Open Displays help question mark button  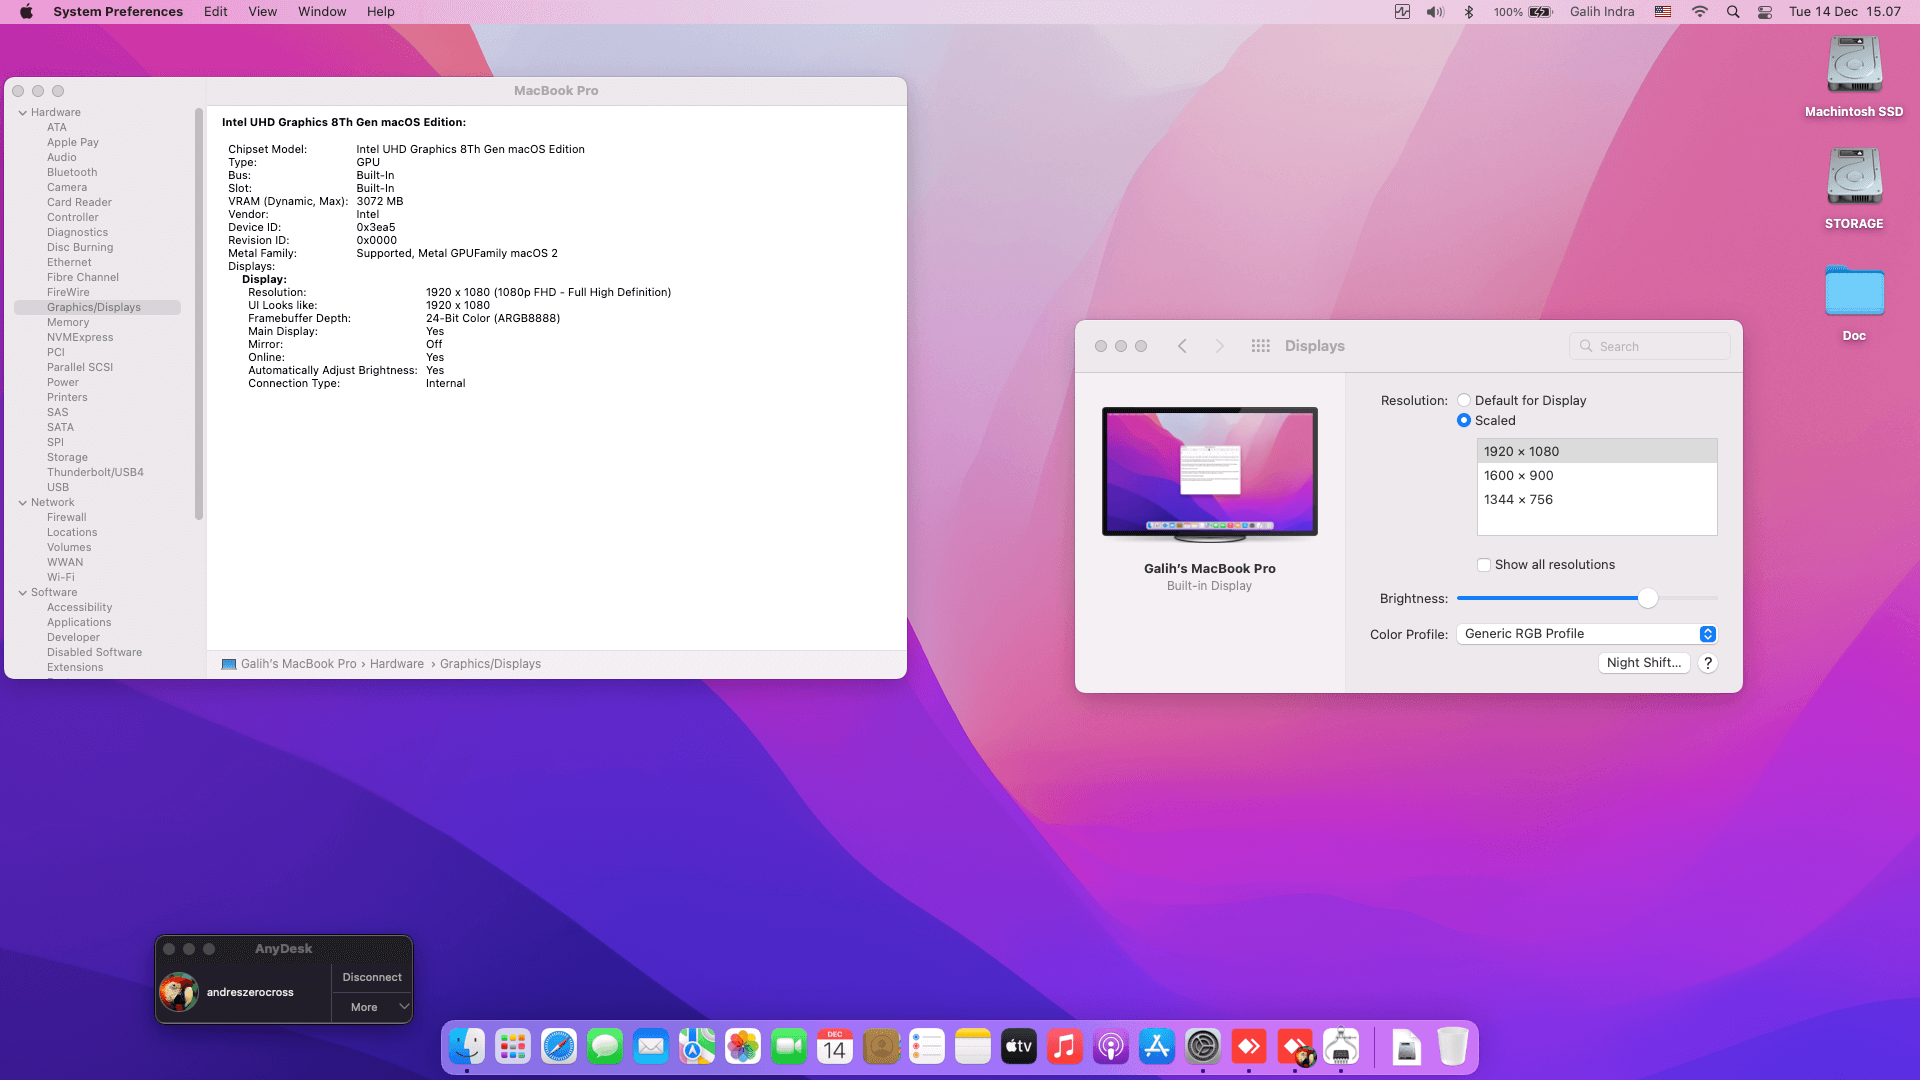[x=1708, y=663]
